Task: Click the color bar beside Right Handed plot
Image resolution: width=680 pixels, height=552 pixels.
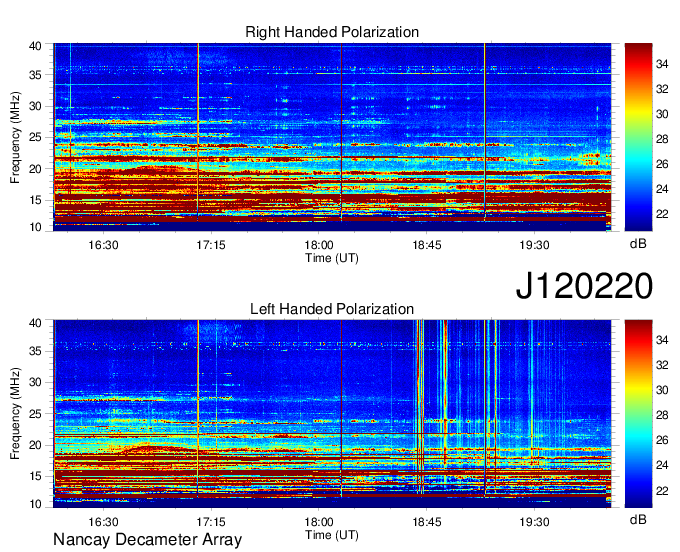Action: pos(638,137)
